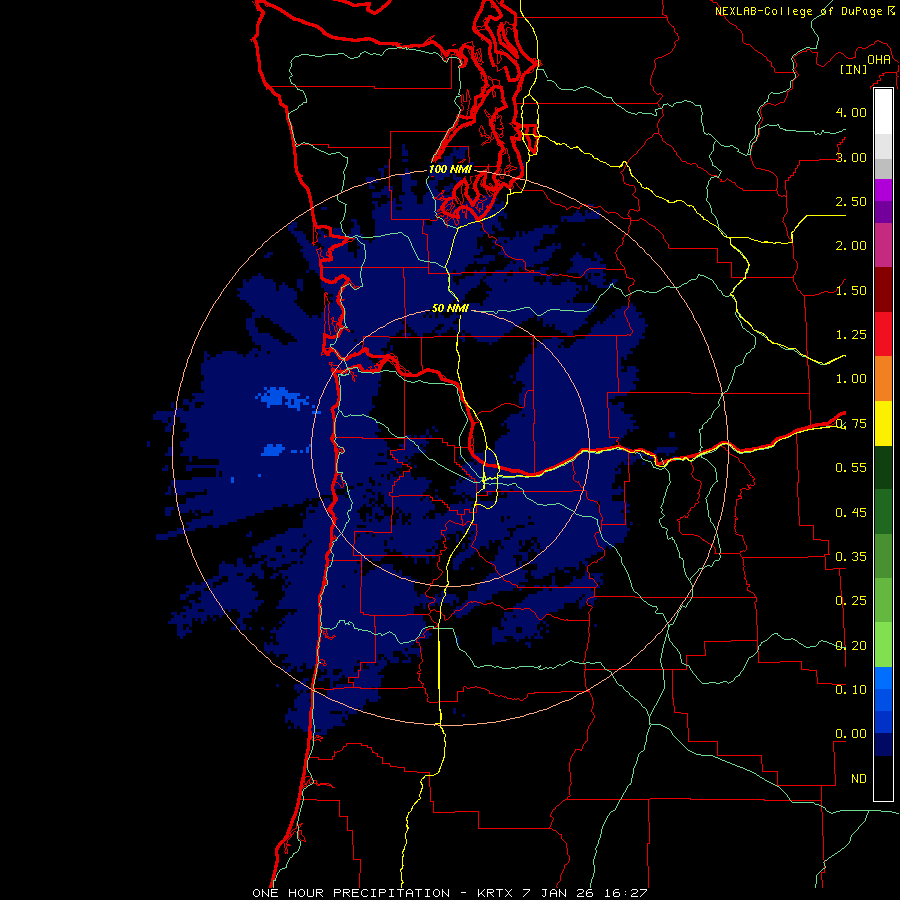Click the [IN] units label
Screen dimensions: 900x900
tap(854, 69)
